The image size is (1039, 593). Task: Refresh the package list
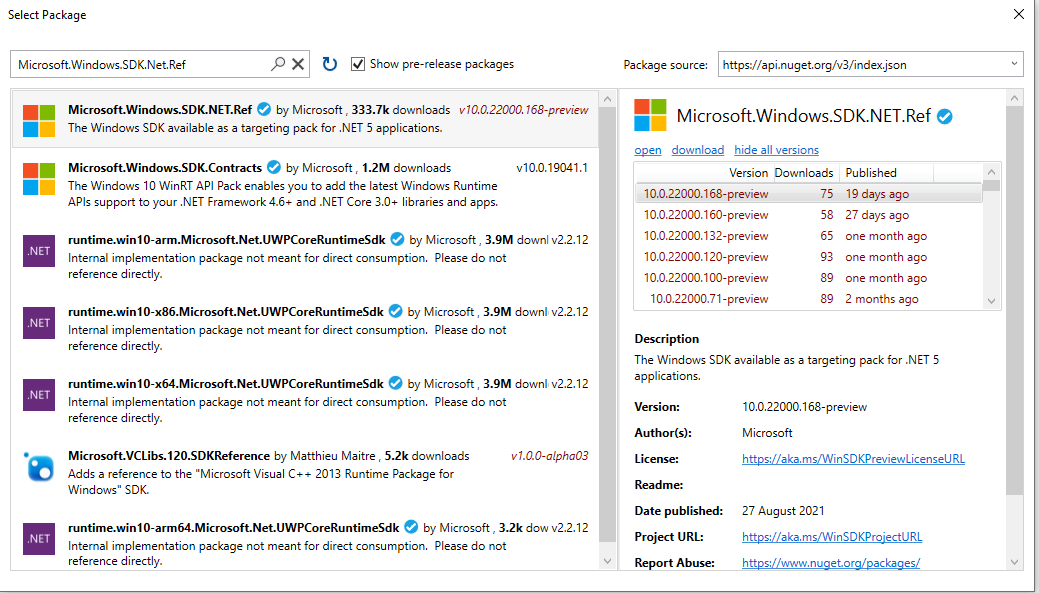[329, 64]
